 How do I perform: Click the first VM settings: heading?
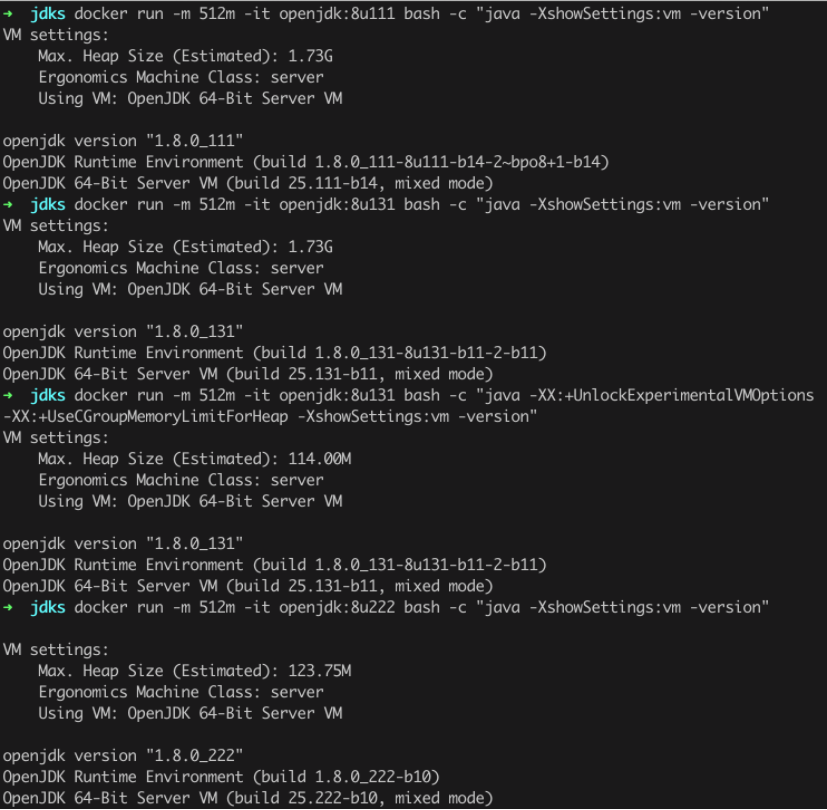click(x=55, y=35)
